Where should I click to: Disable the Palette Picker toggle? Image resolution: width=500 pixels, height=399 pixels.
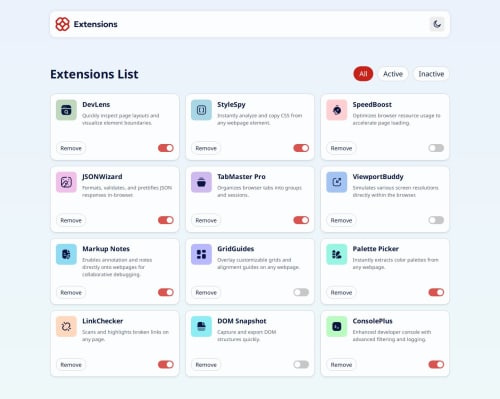coord(436,292)
